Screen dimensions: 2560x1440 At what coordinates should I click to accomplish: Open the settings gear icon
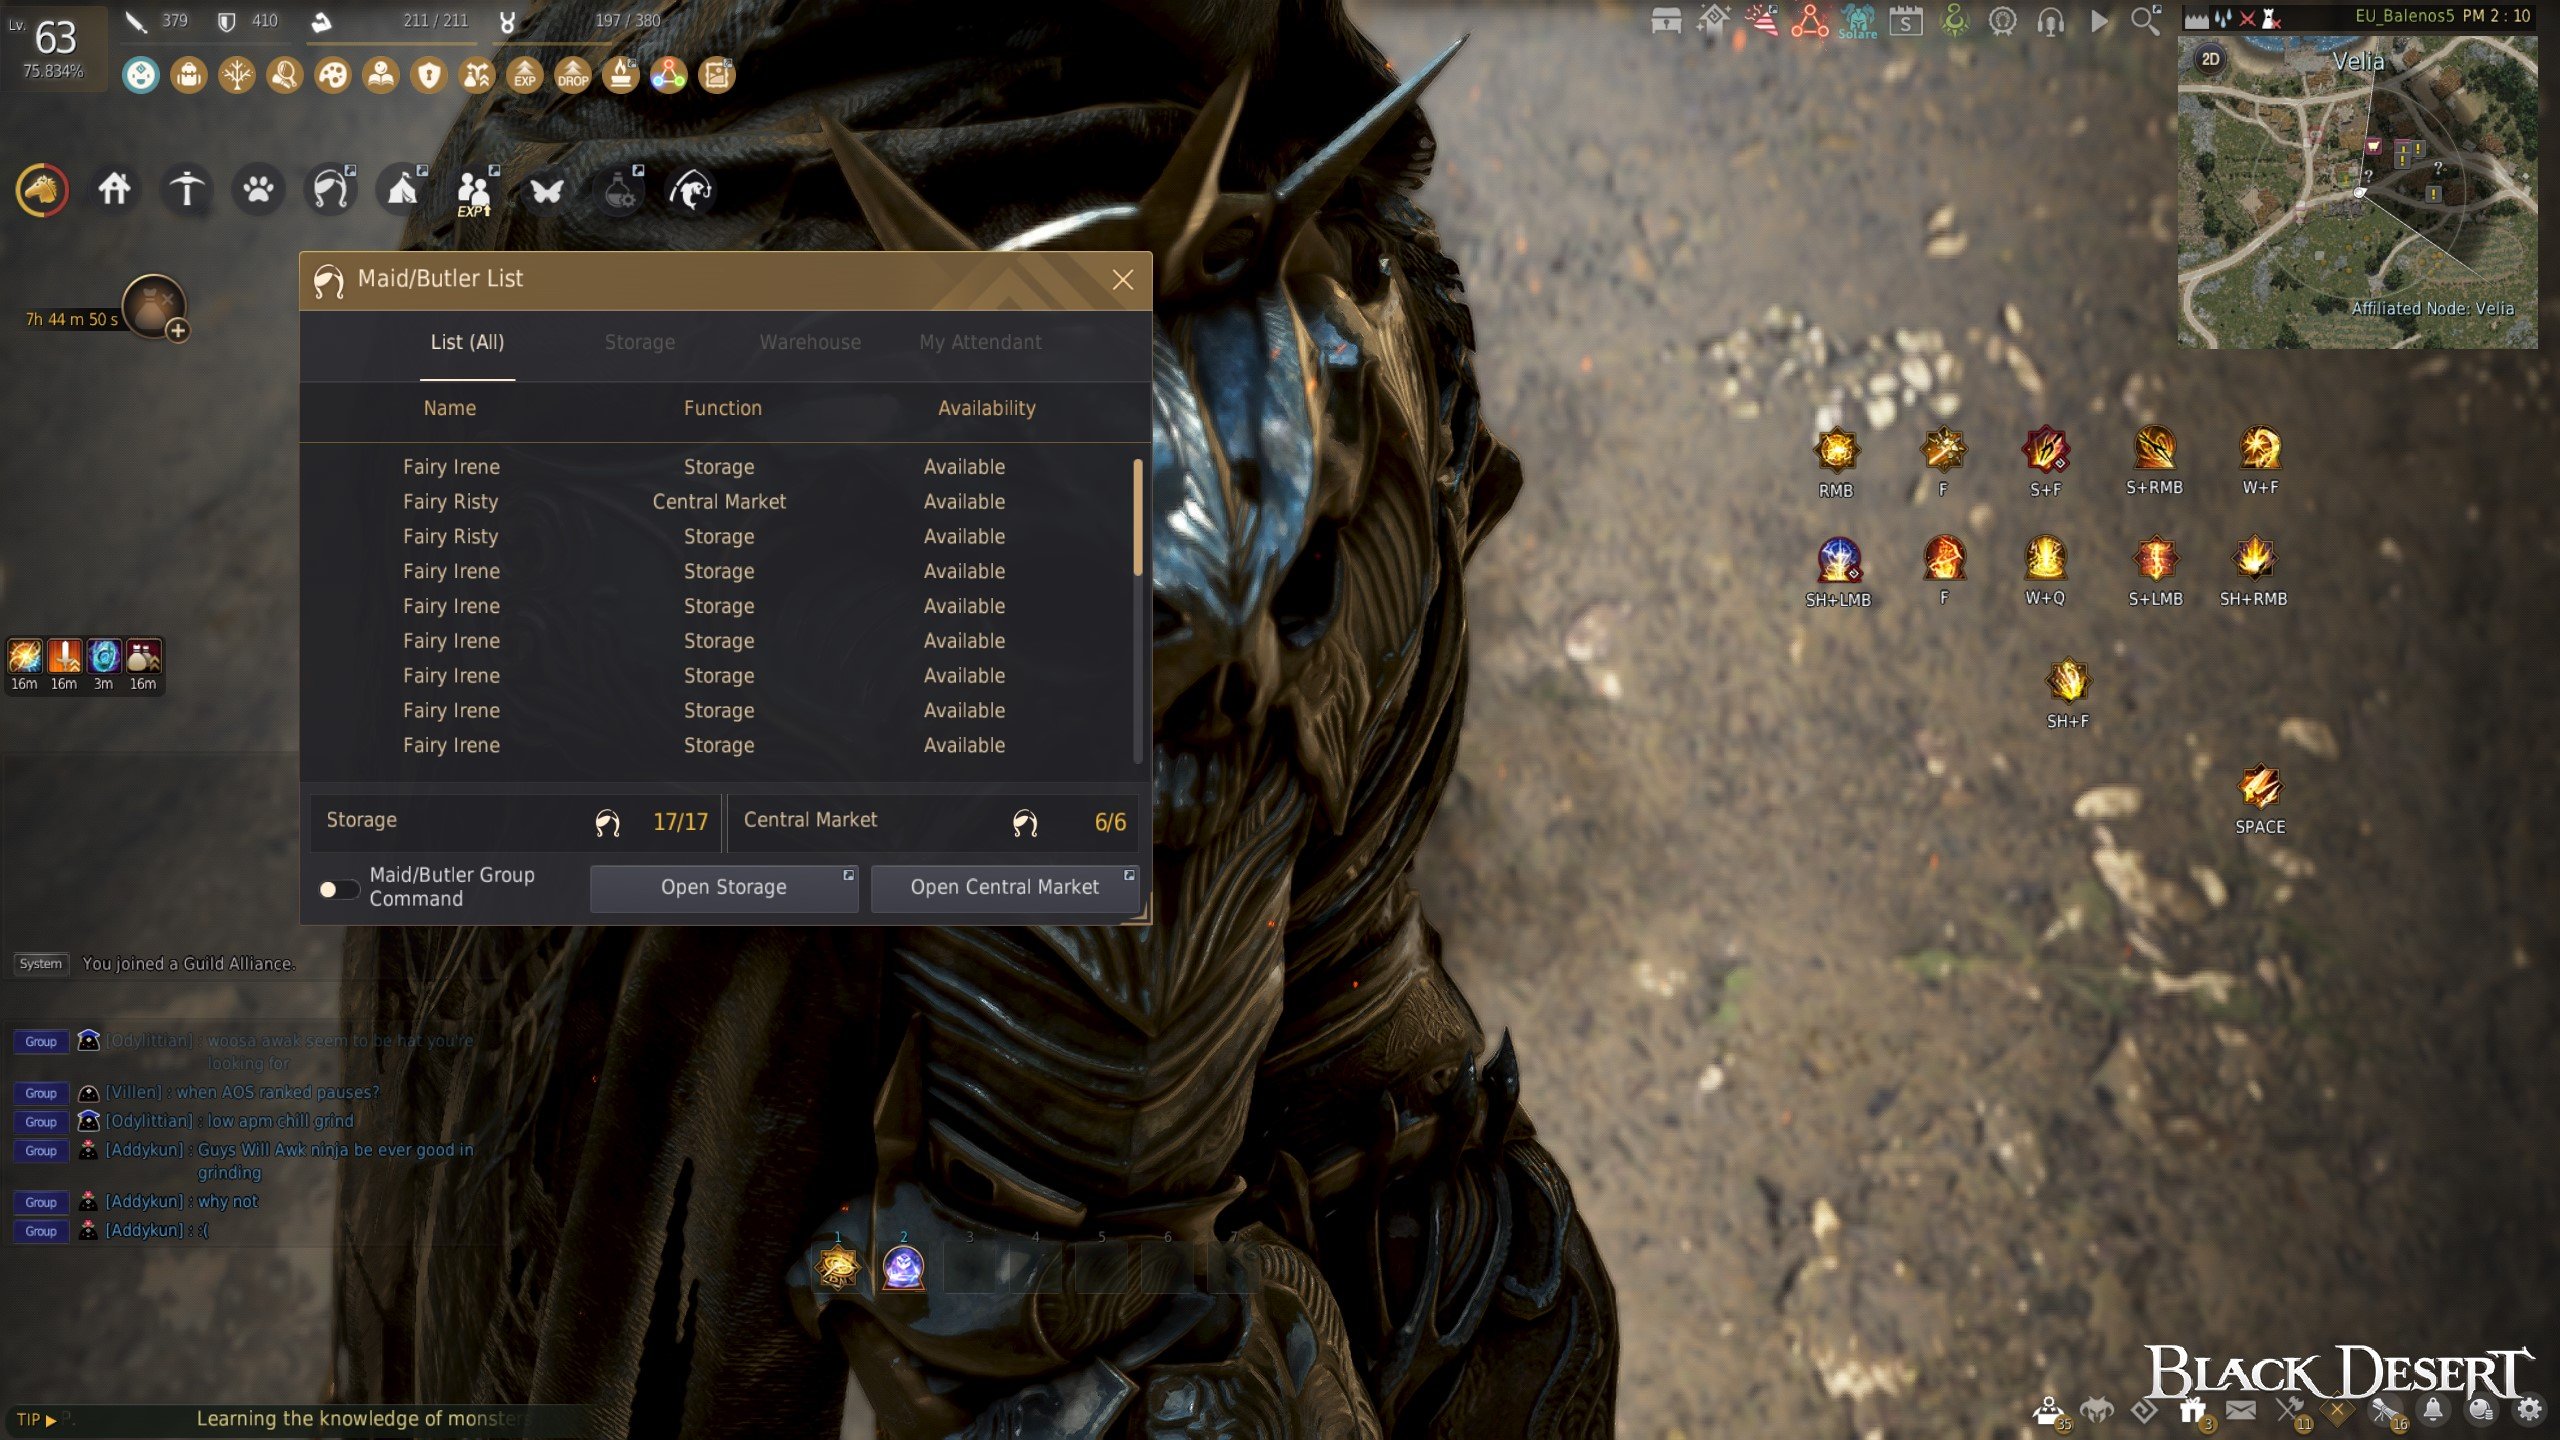click(2529, 1410)
